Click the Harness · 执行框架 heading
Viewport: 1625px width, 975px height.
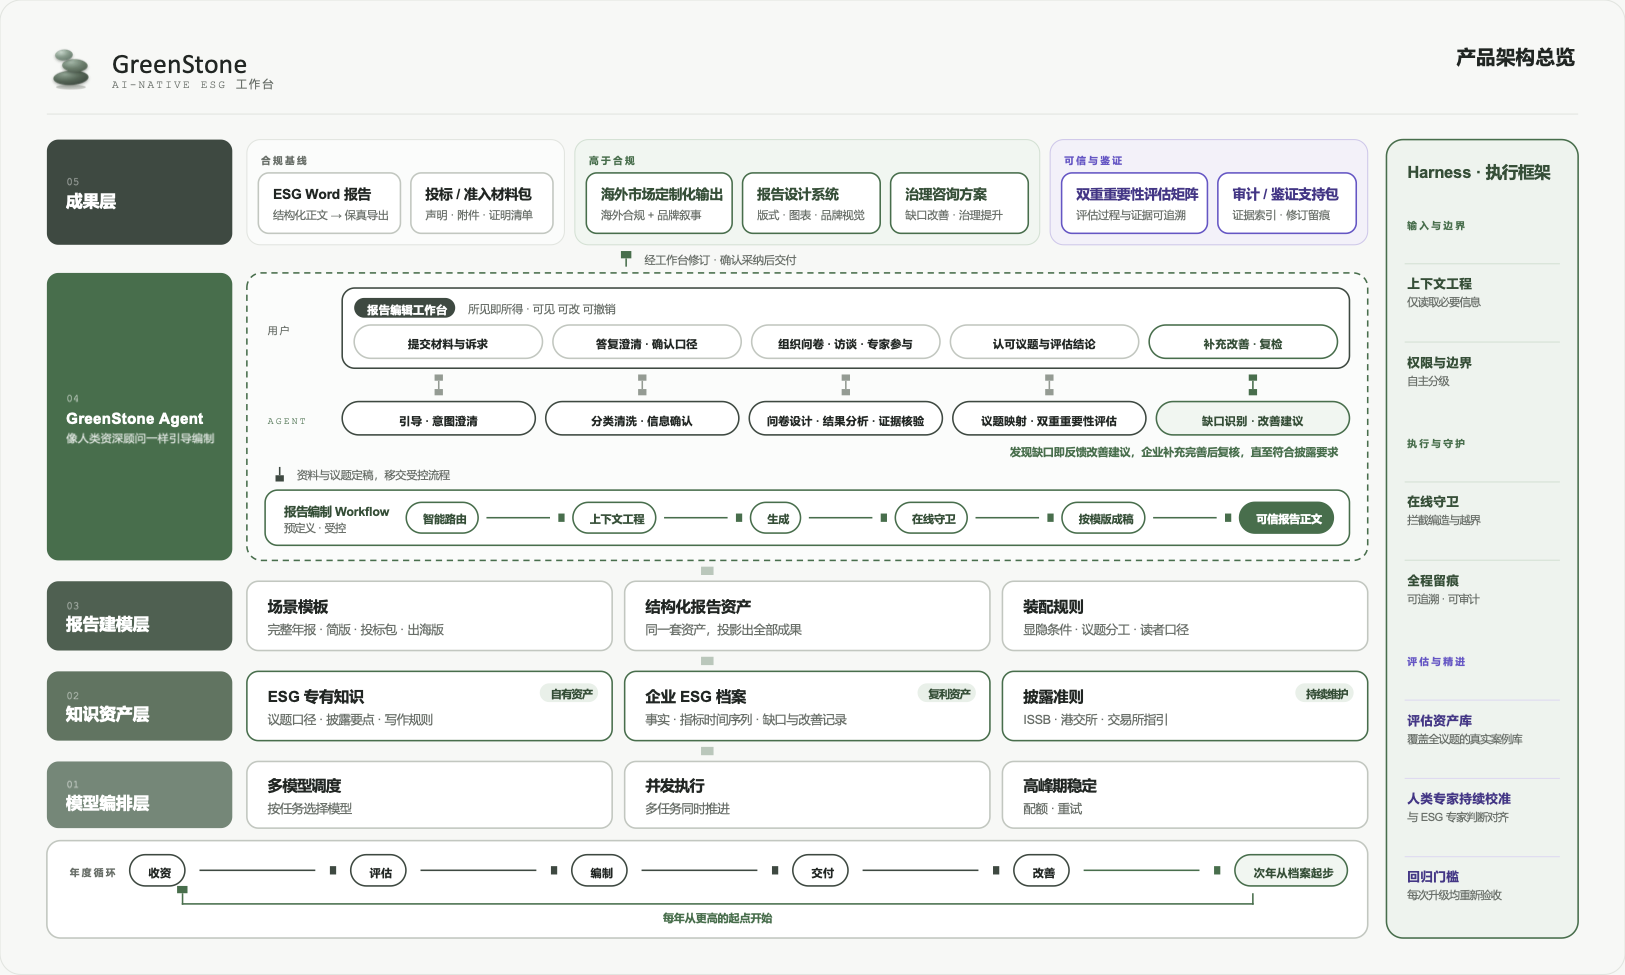tap(1478, 172)
